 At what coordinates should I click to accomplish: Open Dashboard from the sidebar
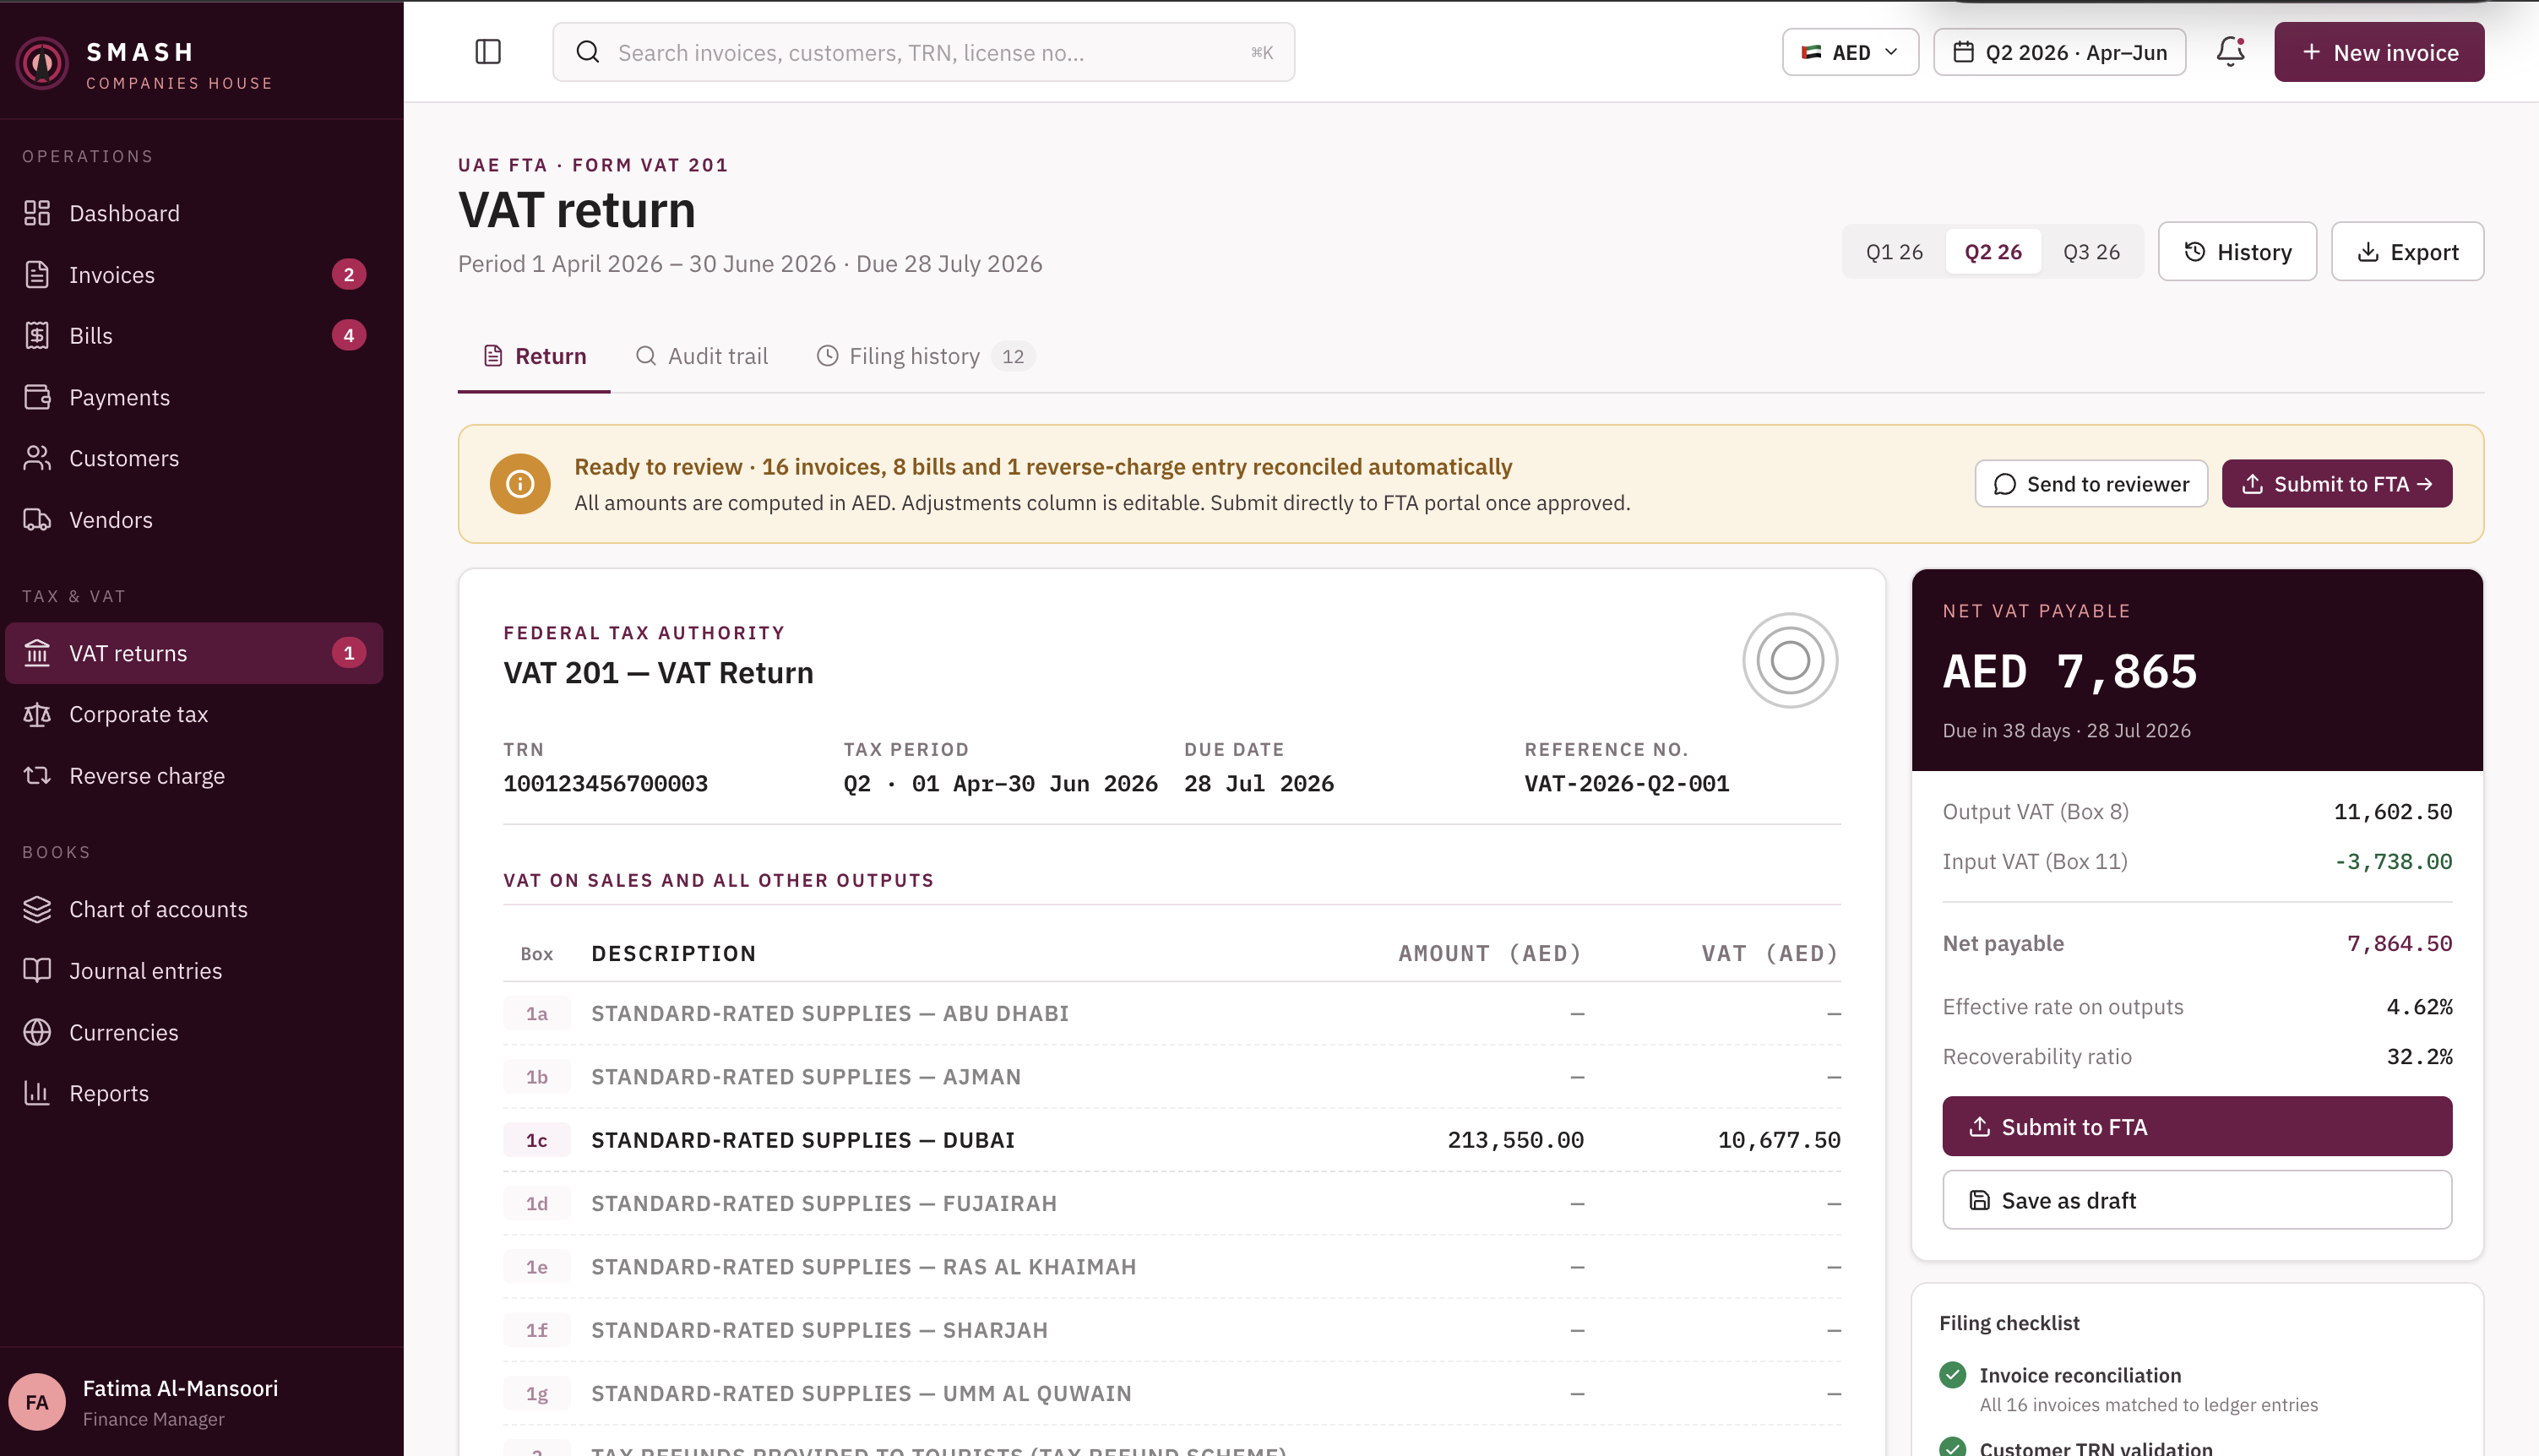coord(194,213)
